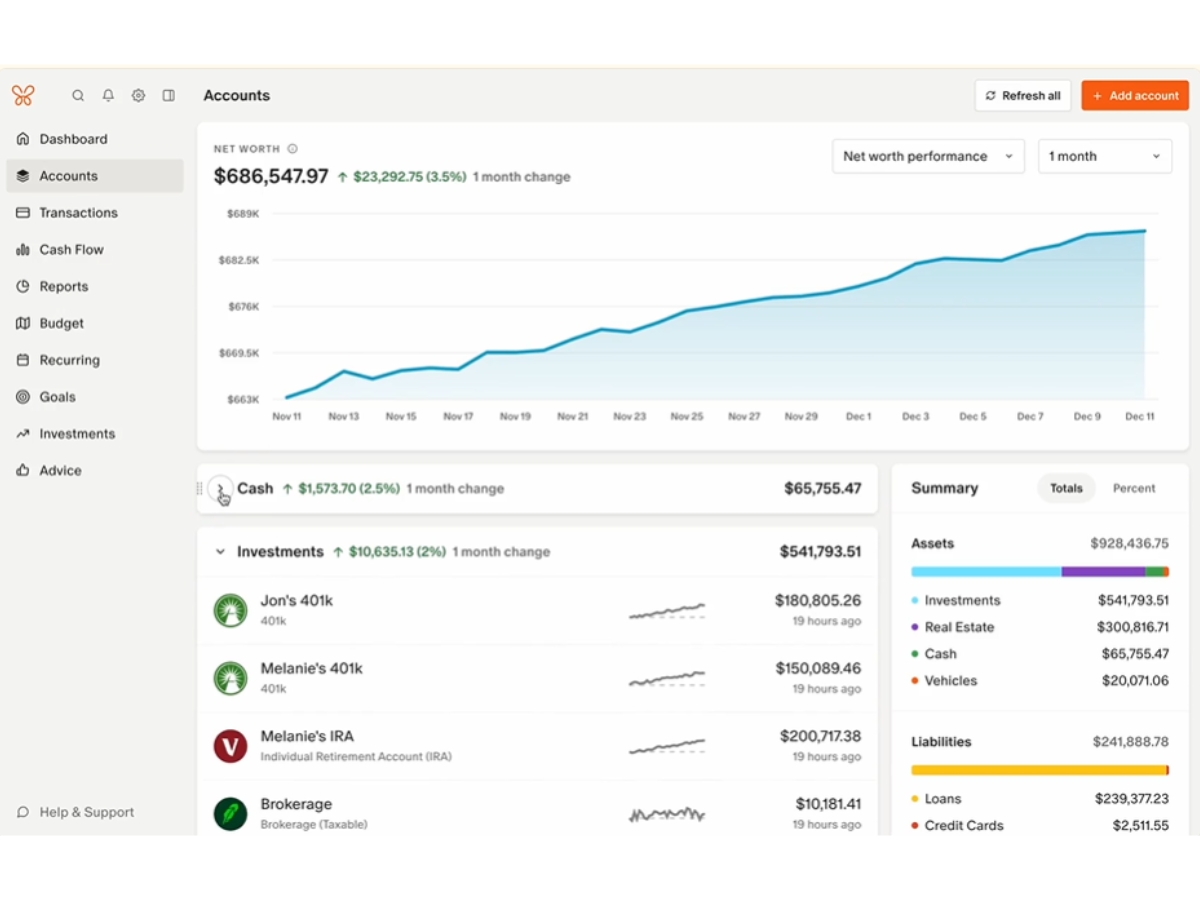Navigate to Investments in sidebar

pyautogui.click(x=95, y=434)
